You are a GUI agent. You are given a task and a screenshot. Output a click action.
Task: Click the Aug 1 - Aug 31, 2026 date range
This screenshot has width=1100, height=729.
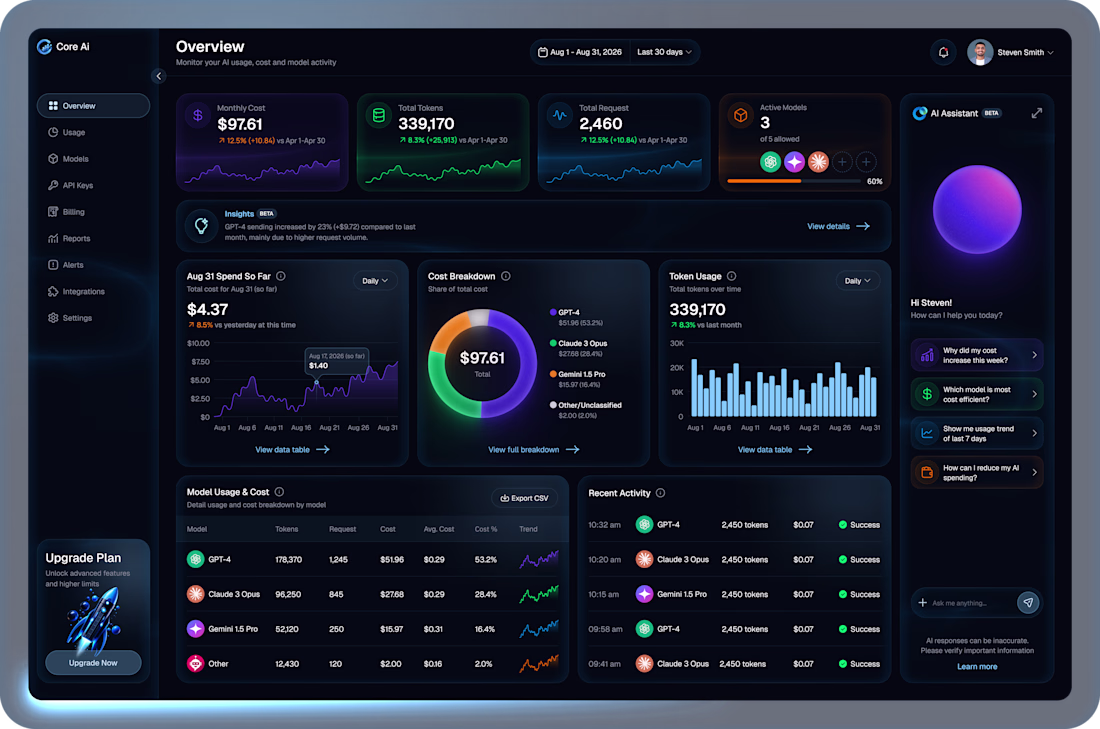580,52
